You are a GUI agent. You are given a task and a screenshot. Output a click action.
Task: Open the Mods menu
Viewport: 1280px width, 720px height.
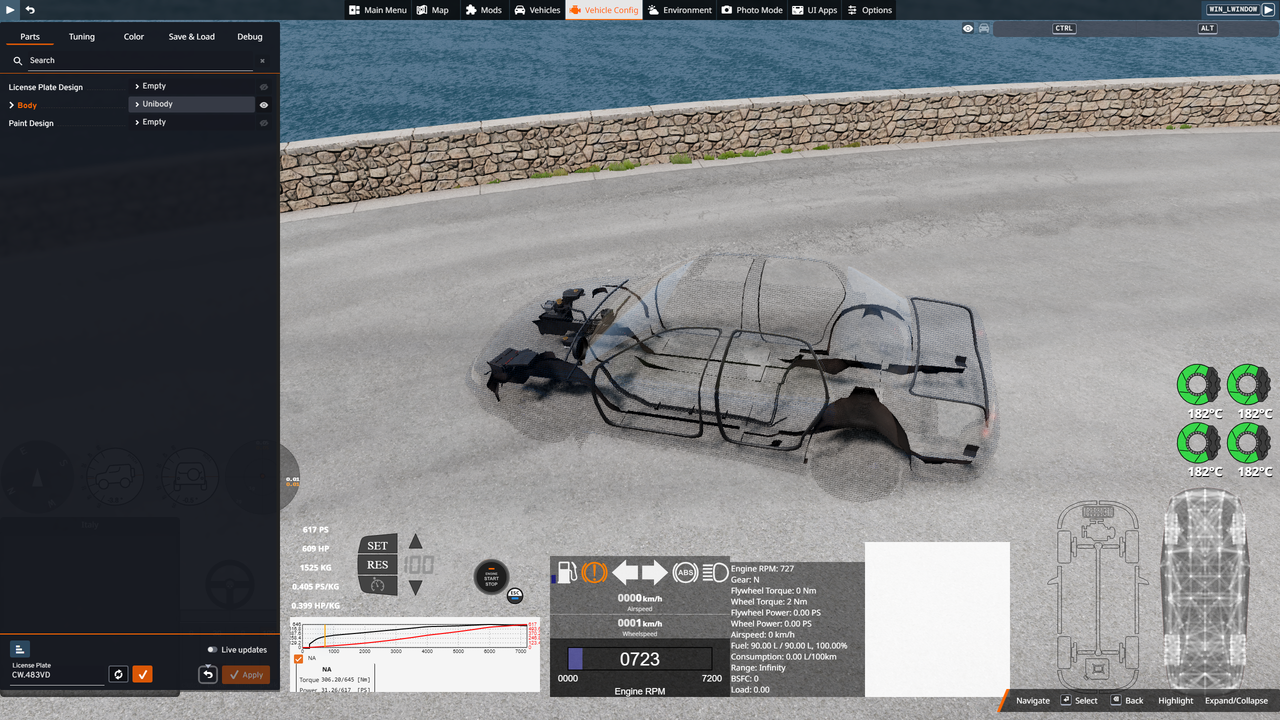484,10
